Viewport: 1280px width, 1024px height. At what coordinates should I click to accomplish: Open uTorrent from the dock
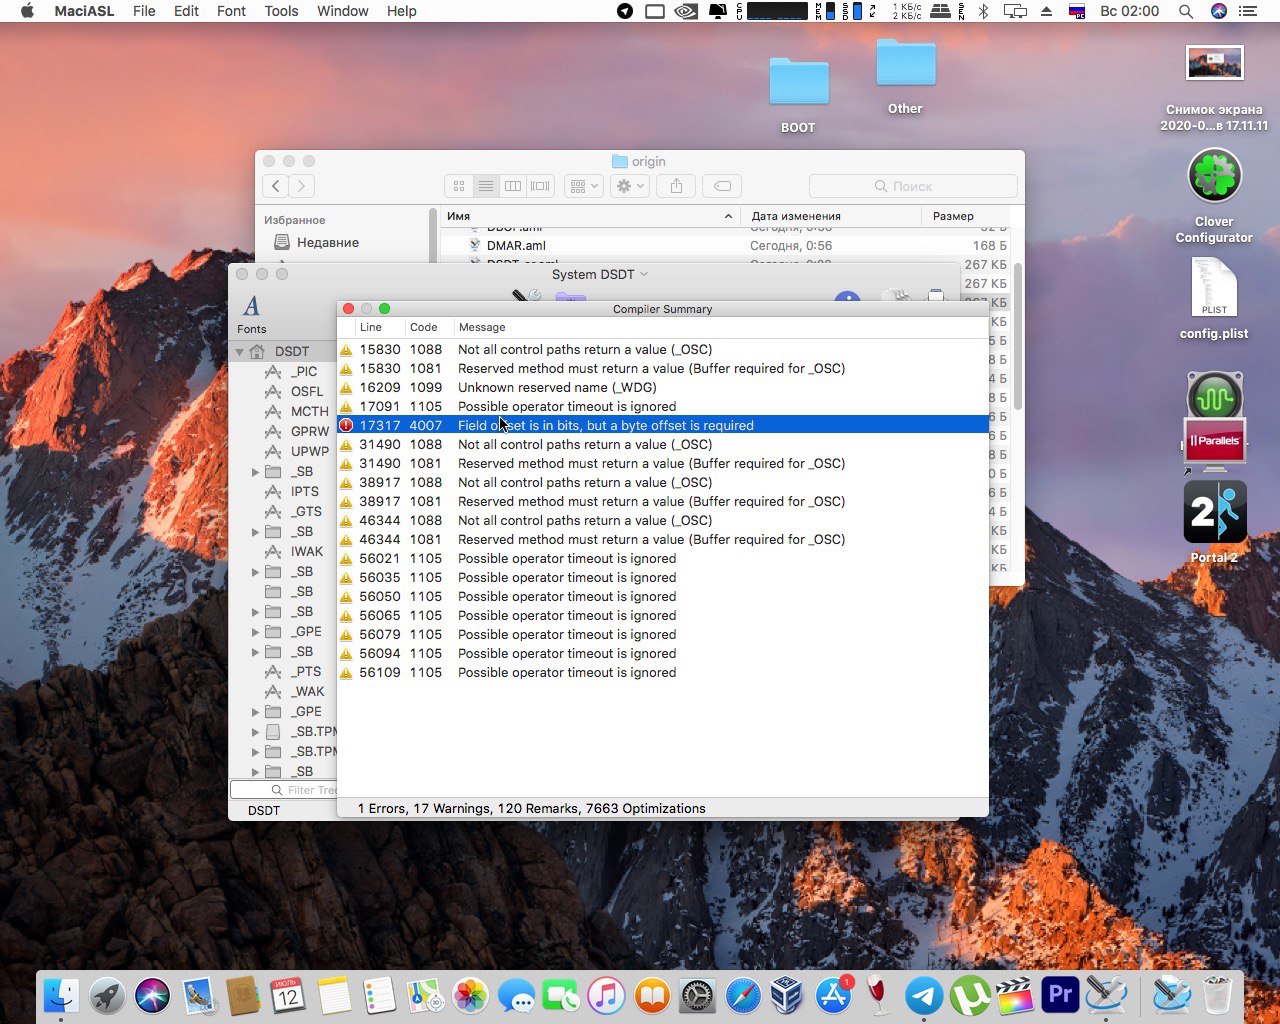click(x=969, y=996)
